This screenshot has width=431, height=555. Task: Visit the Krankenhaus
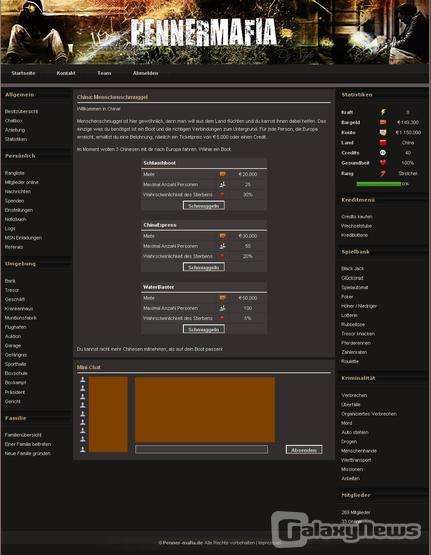pos(19,308)
